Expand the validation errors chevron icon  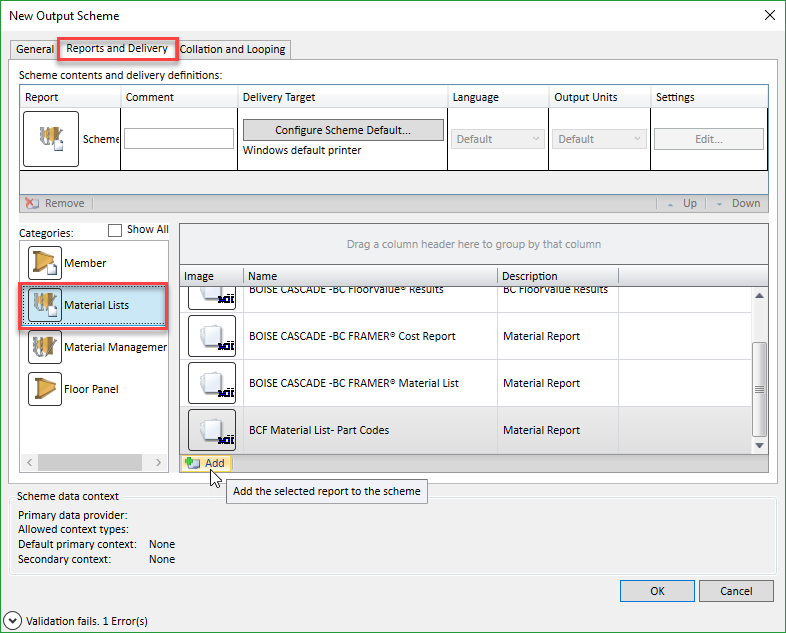[x=13, y=620]
